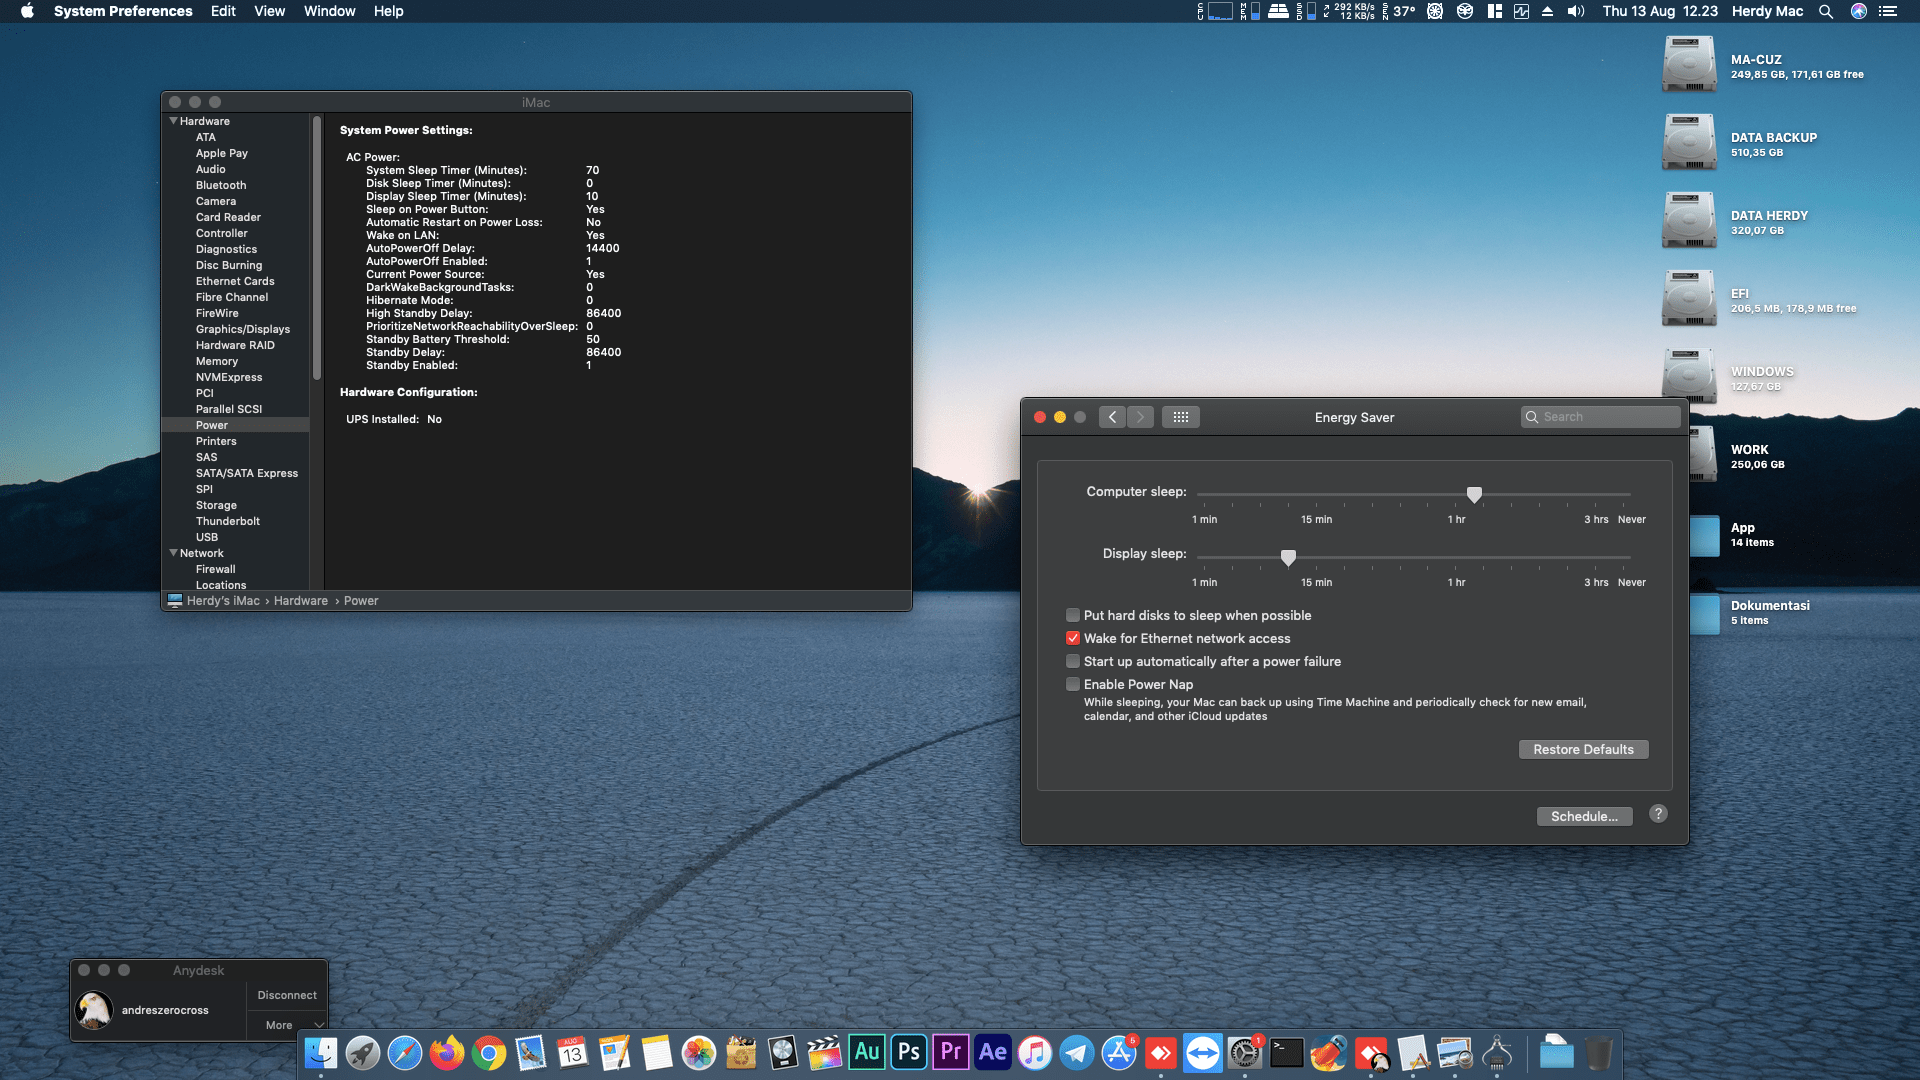Screen dimensions: 1920x1080
Task: Open the System Preferences menu
Action: [123, 11]
